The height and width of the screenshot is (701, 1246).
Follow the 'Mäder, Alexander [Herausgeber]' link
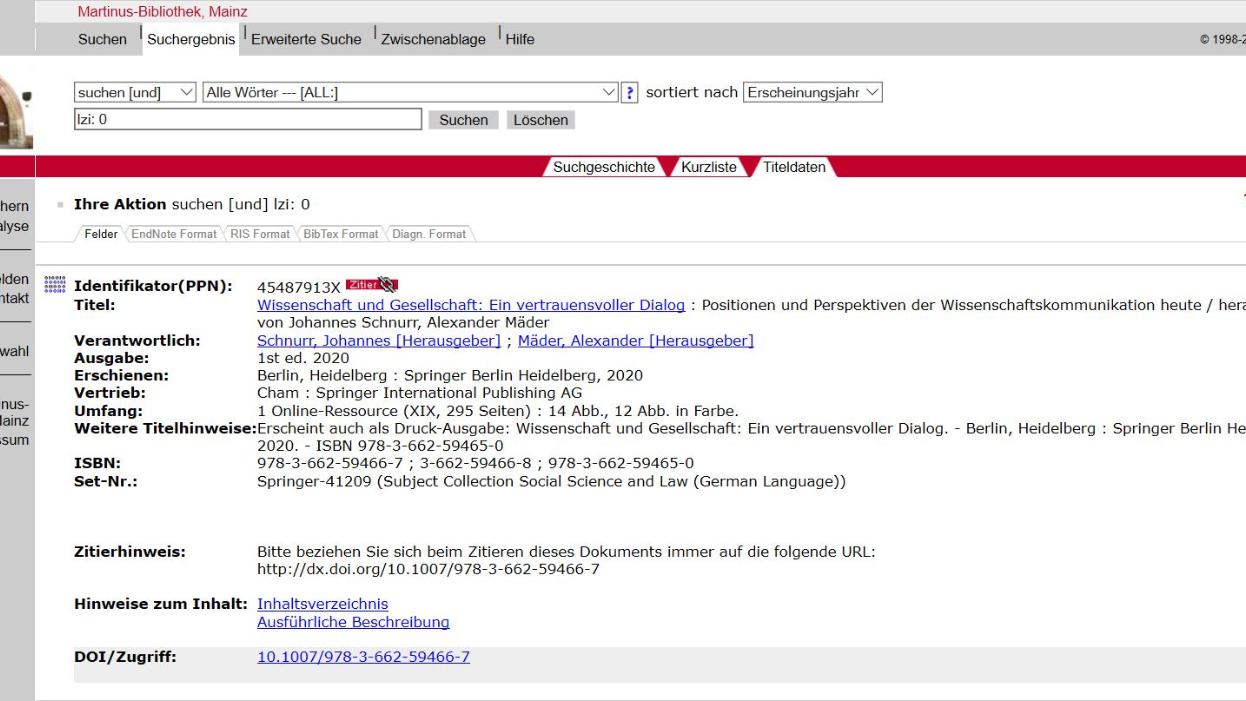coord(636,341)
